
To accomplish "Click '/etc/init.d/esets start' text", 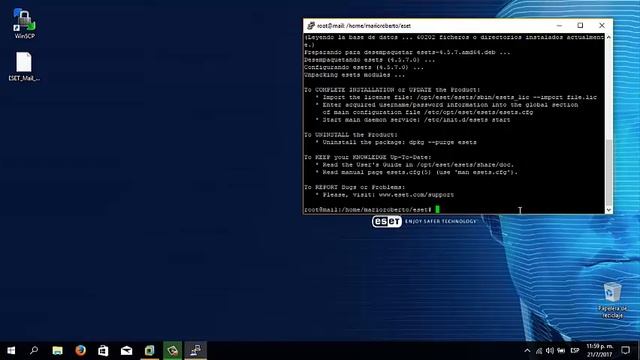I will [x=467, y=120].
